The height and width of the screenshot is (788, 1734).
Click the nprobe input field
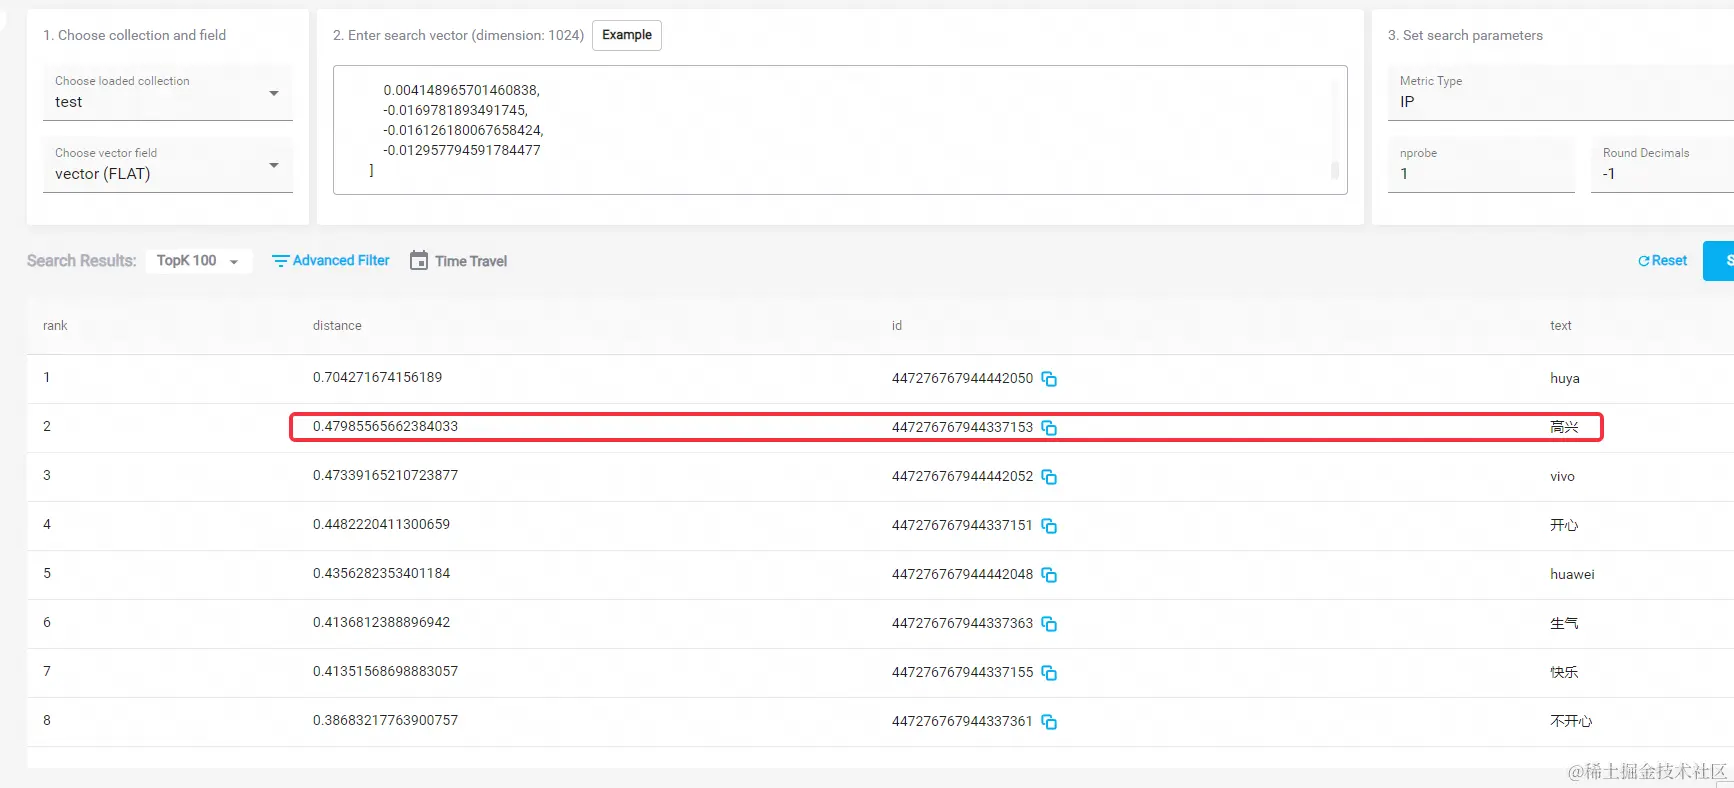(1481, 165)
